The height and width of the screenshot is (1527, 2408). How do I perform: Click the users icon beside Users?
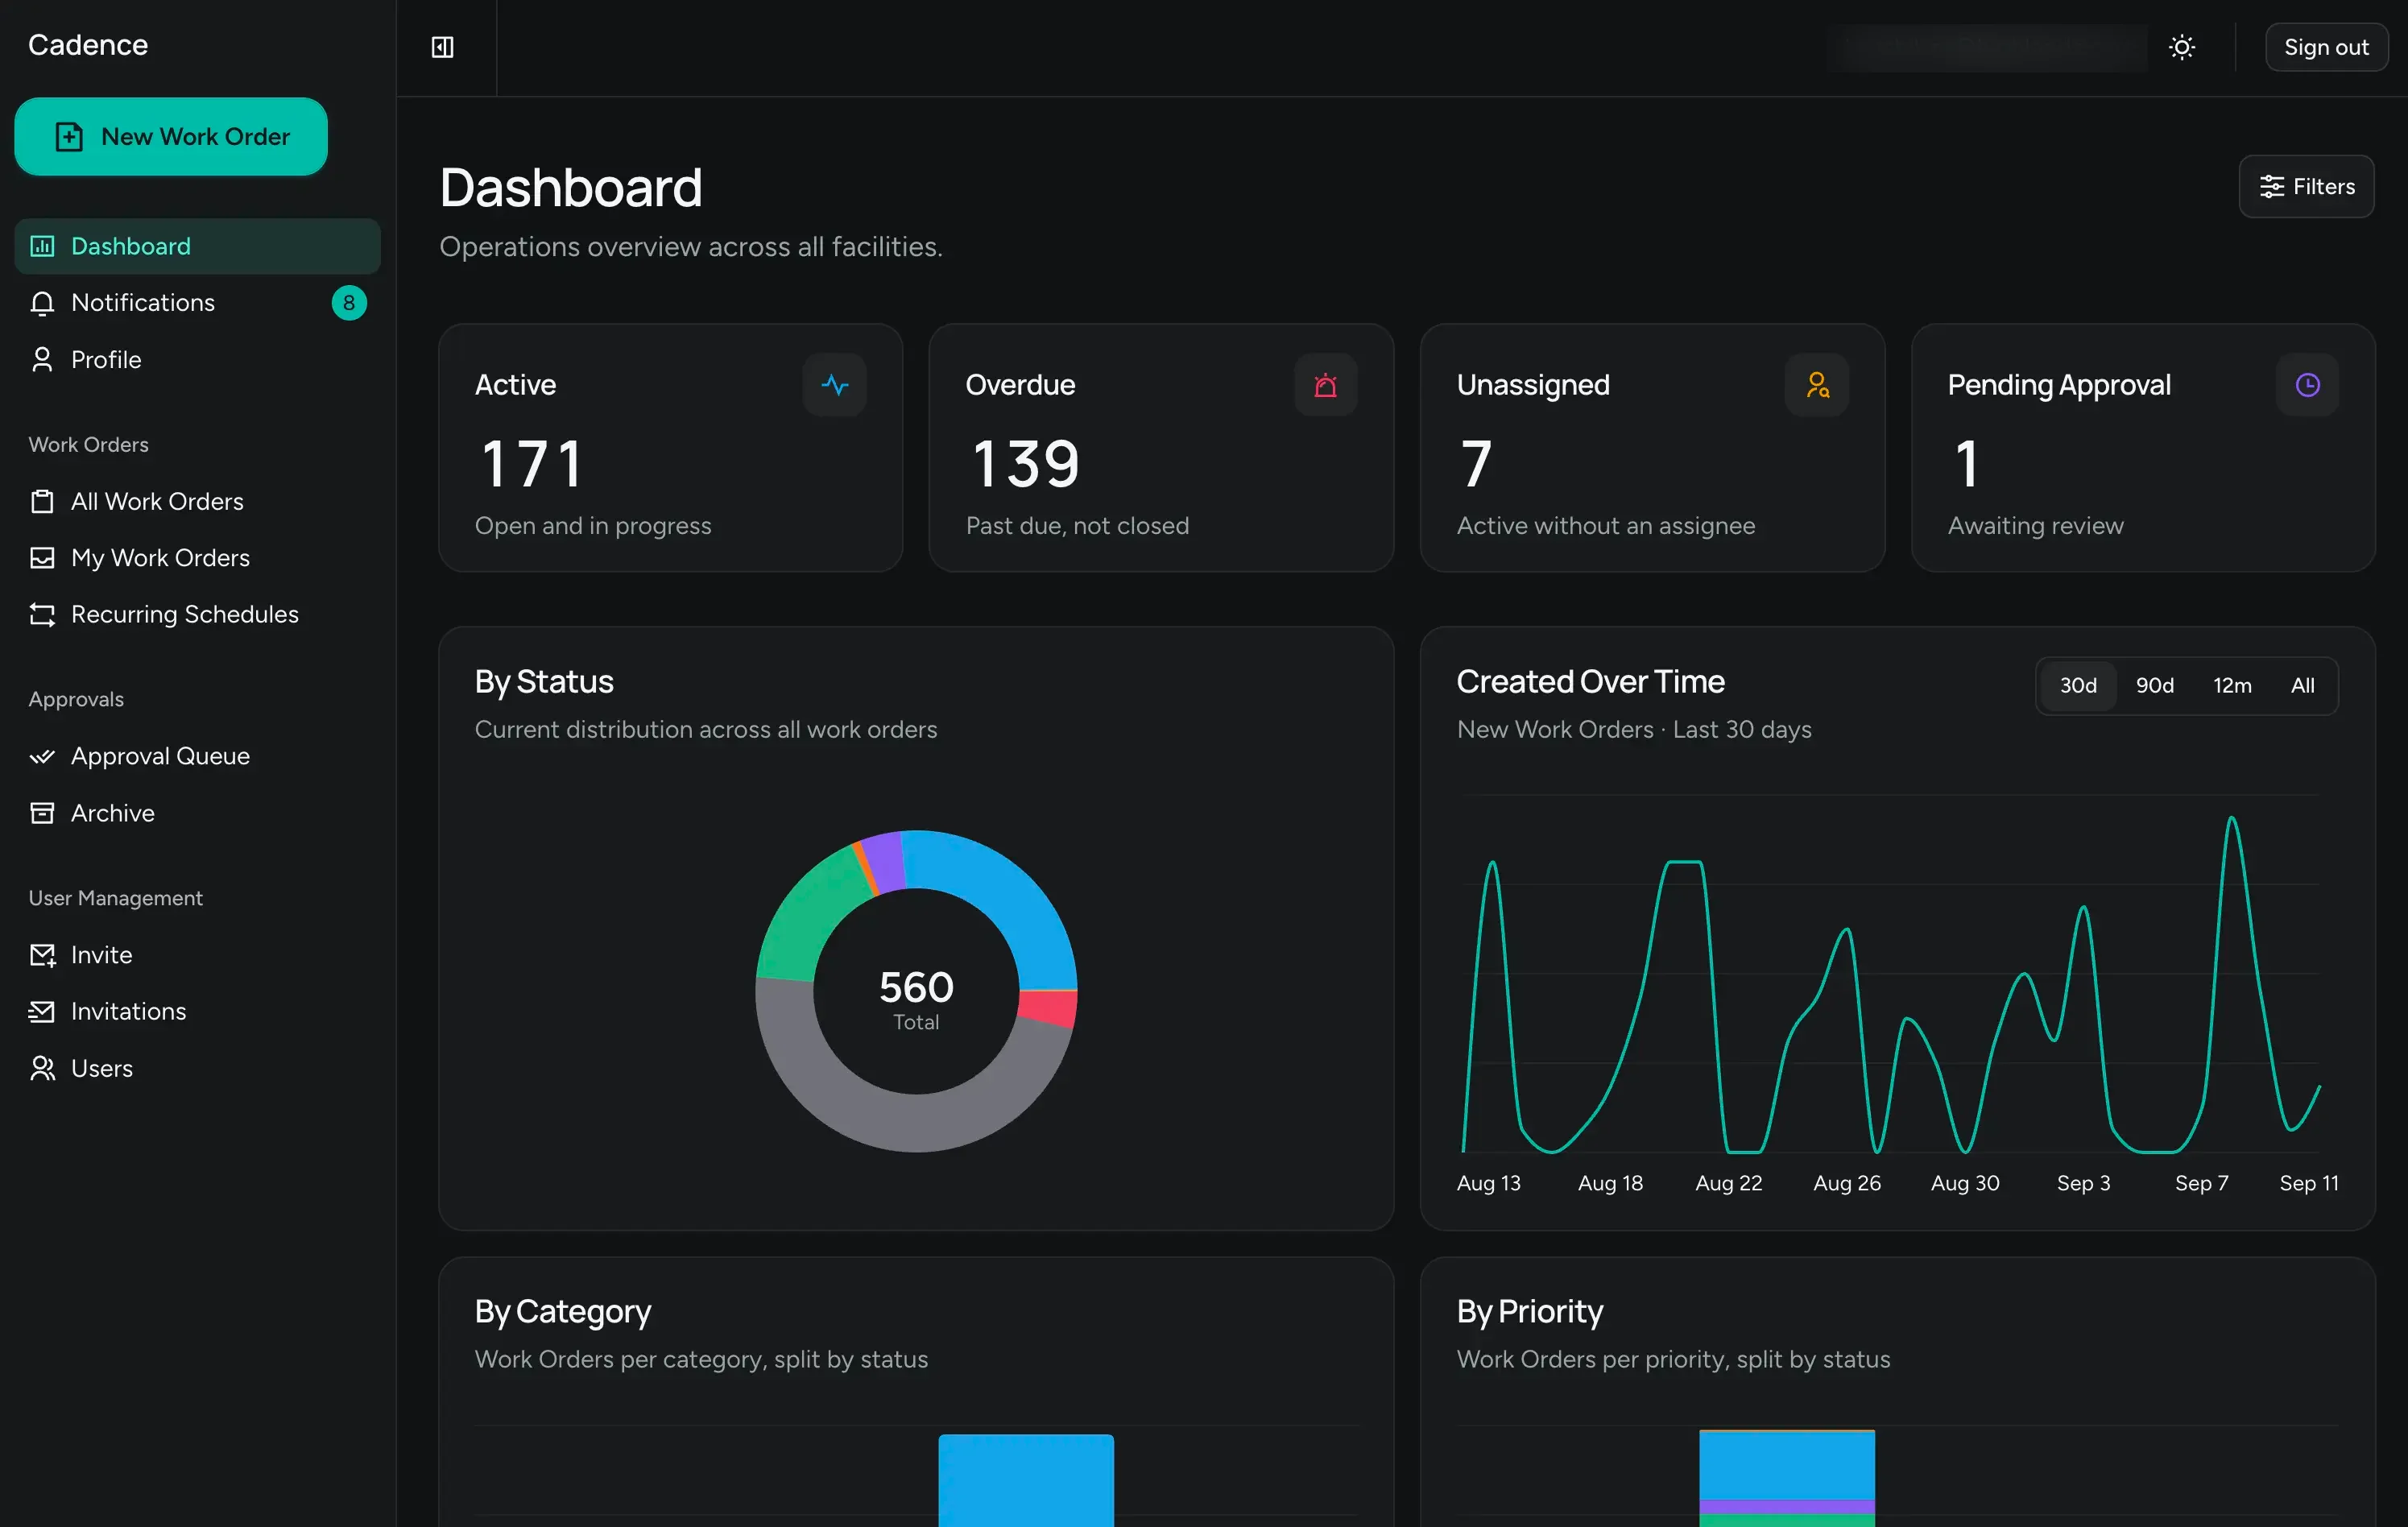point(42,1068)
